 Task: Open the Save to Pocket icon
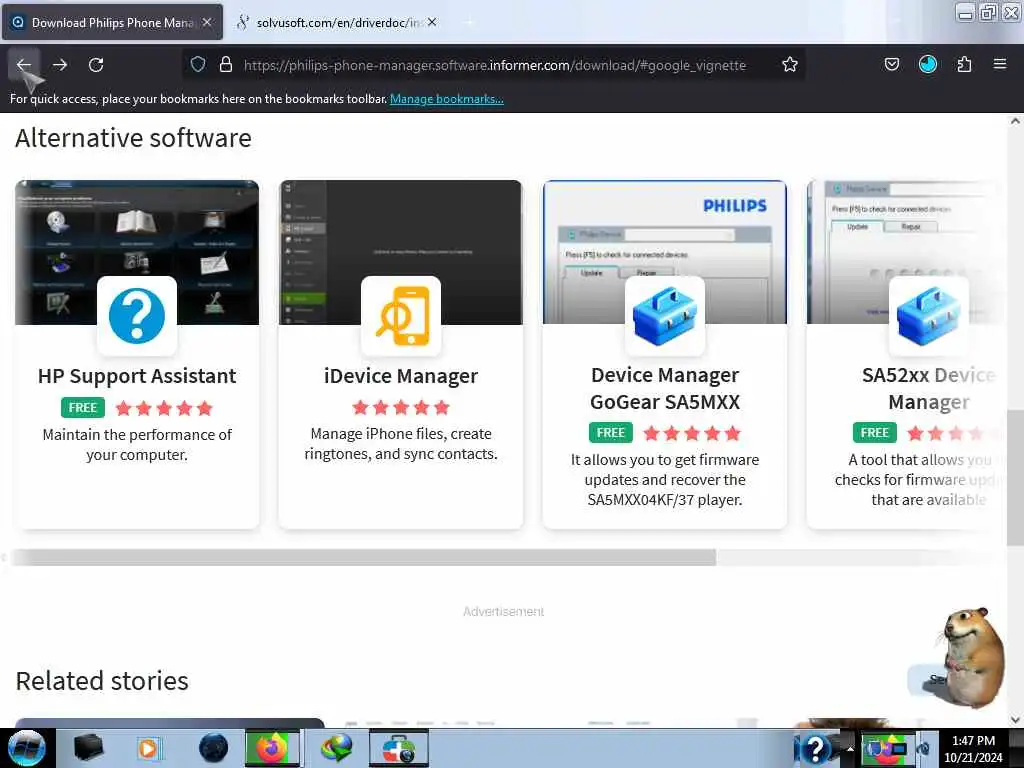coord(891,64)
